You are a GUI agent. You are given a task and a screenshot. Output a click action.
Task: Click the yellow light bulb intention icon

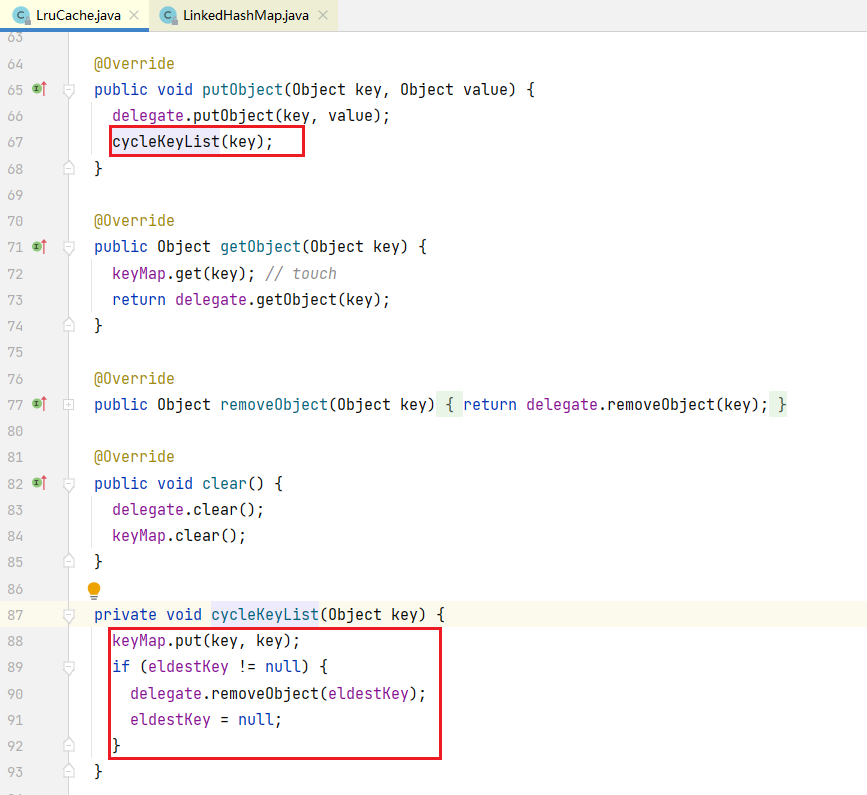tap(94, 590)
